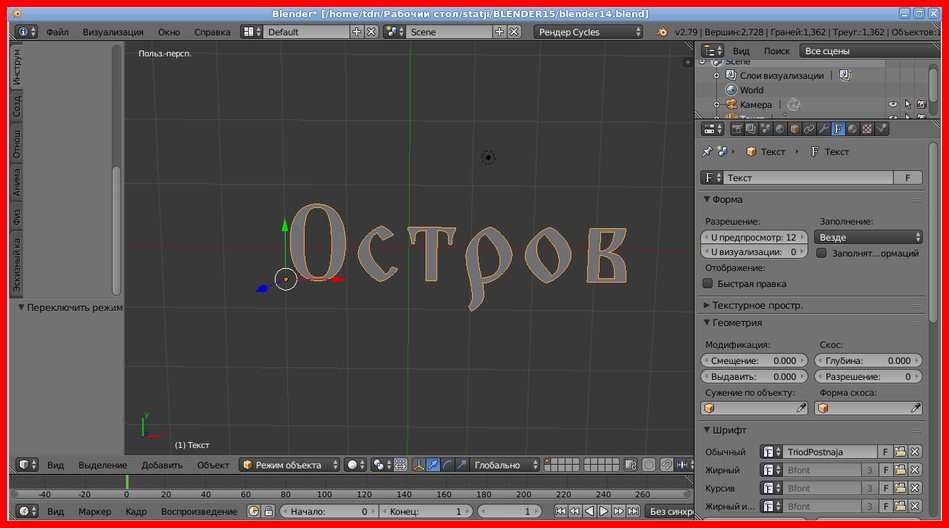Screen dimensions: 949x528
Task: Select the rotate manipulator arc icon
Action: pyautogui.click(x=447, y=465)
